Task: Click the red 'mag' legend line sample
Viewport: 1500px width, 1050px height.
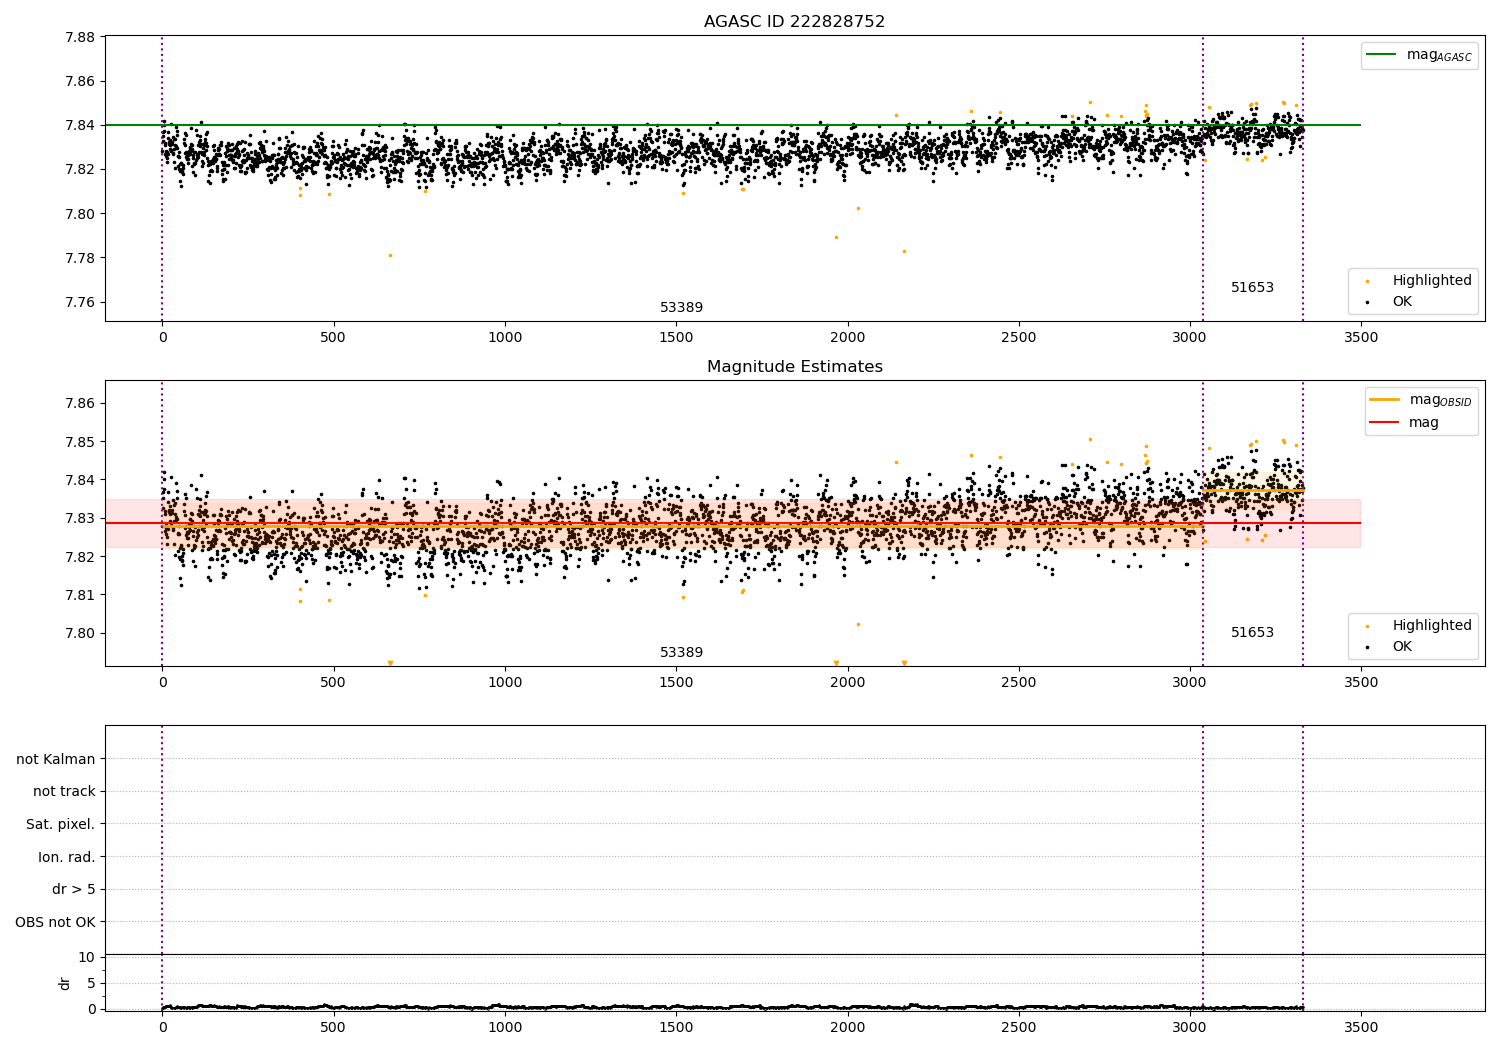Action: [1384, 423]
